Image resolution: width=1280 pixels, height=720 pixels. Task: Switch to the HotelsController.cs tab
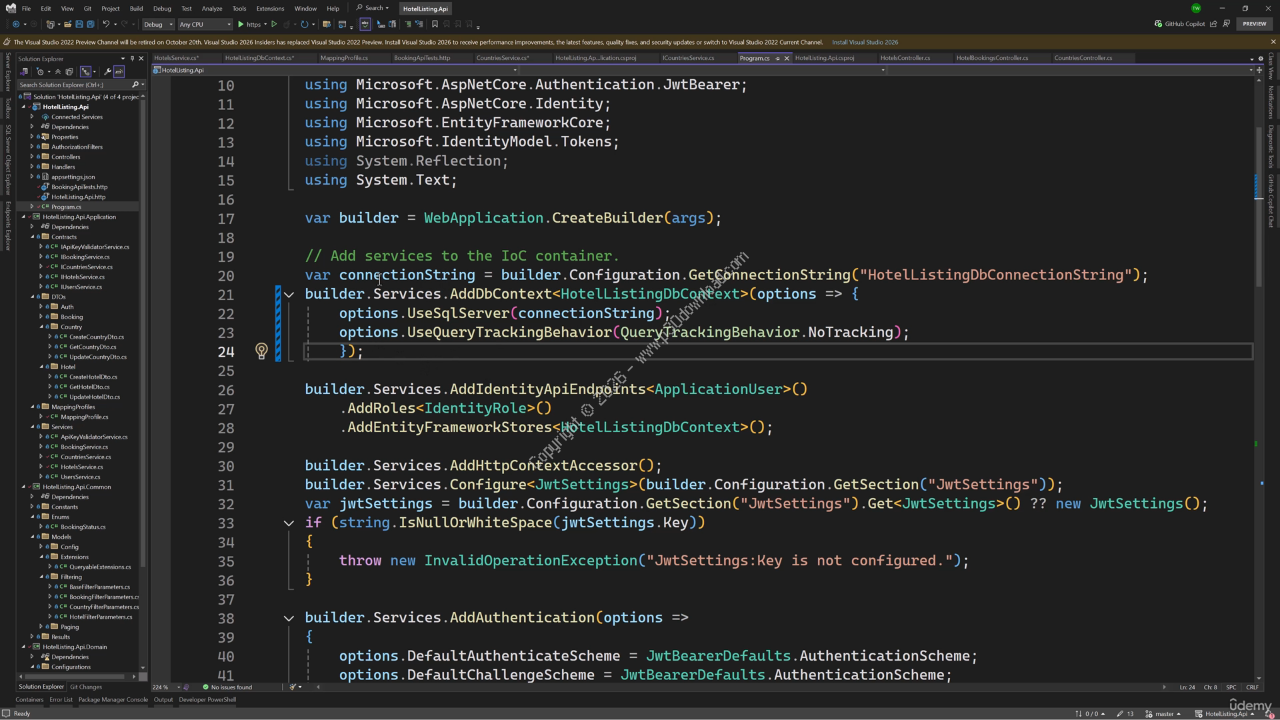[x=905, y=58]
